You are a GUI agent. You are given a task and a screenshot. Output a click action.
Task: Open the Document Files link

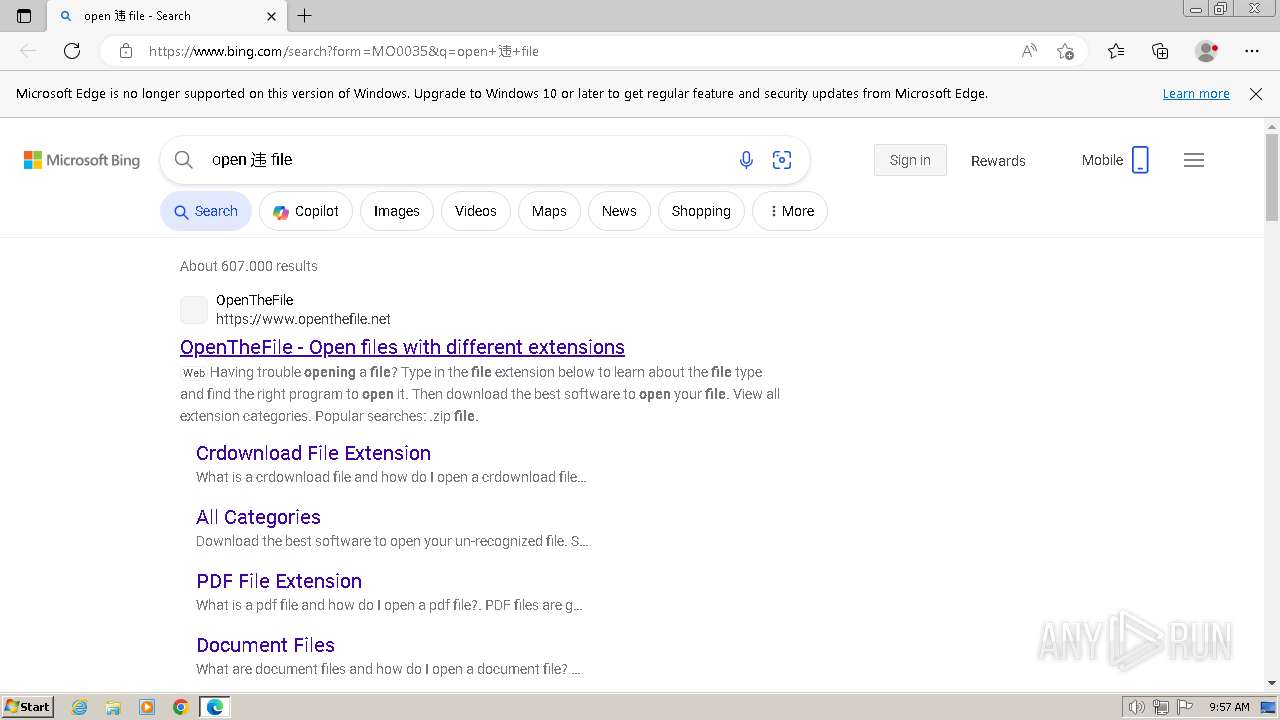click(265, 645)
